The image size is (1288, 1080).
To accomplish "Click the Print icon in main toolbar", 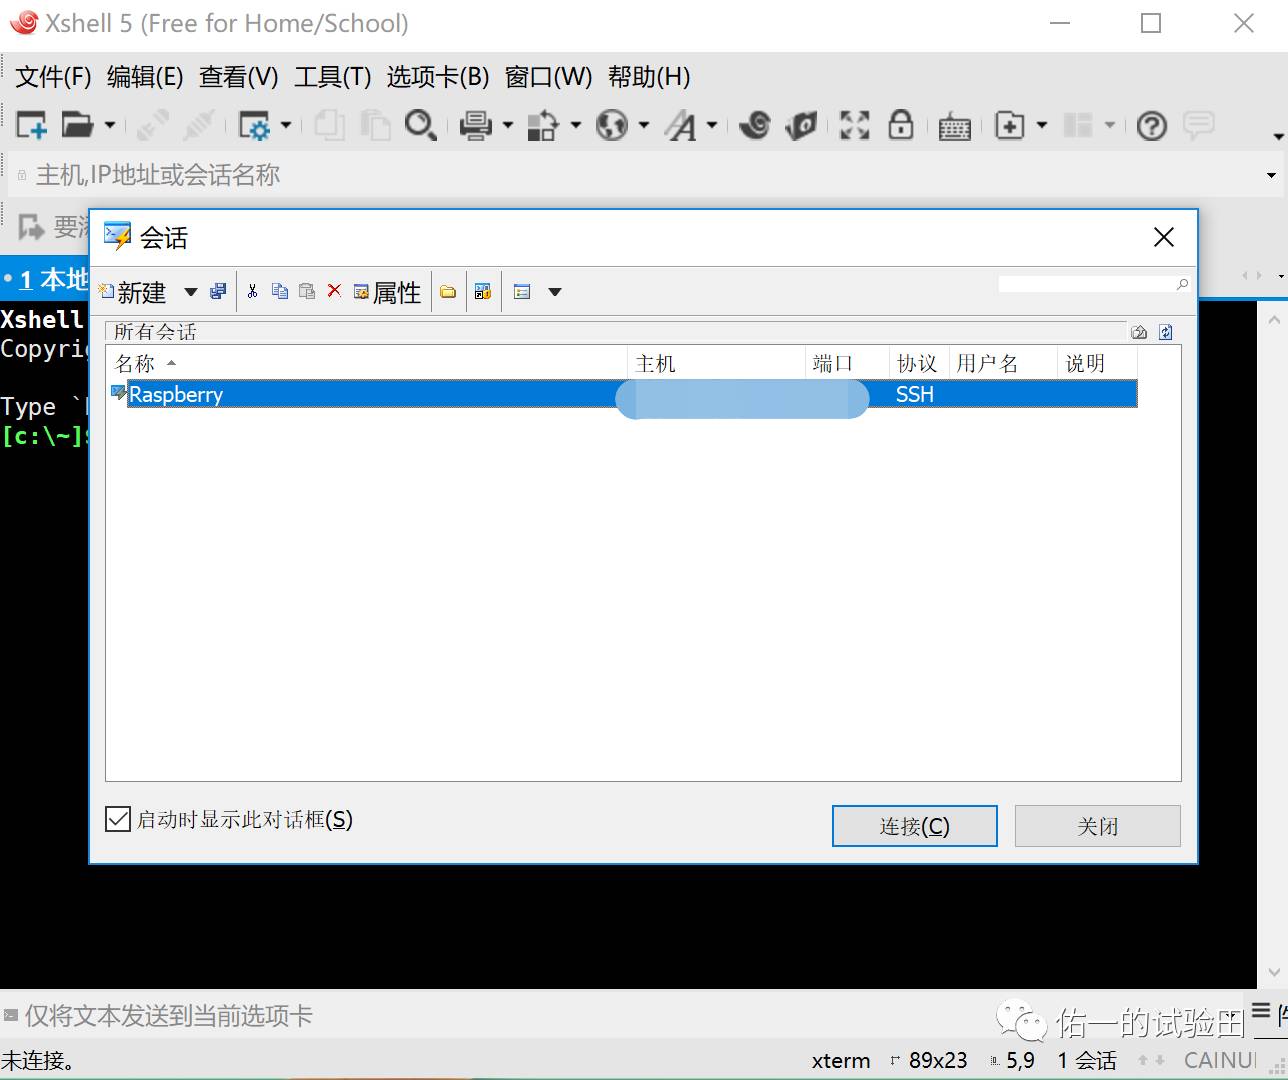I will [476, 125].
